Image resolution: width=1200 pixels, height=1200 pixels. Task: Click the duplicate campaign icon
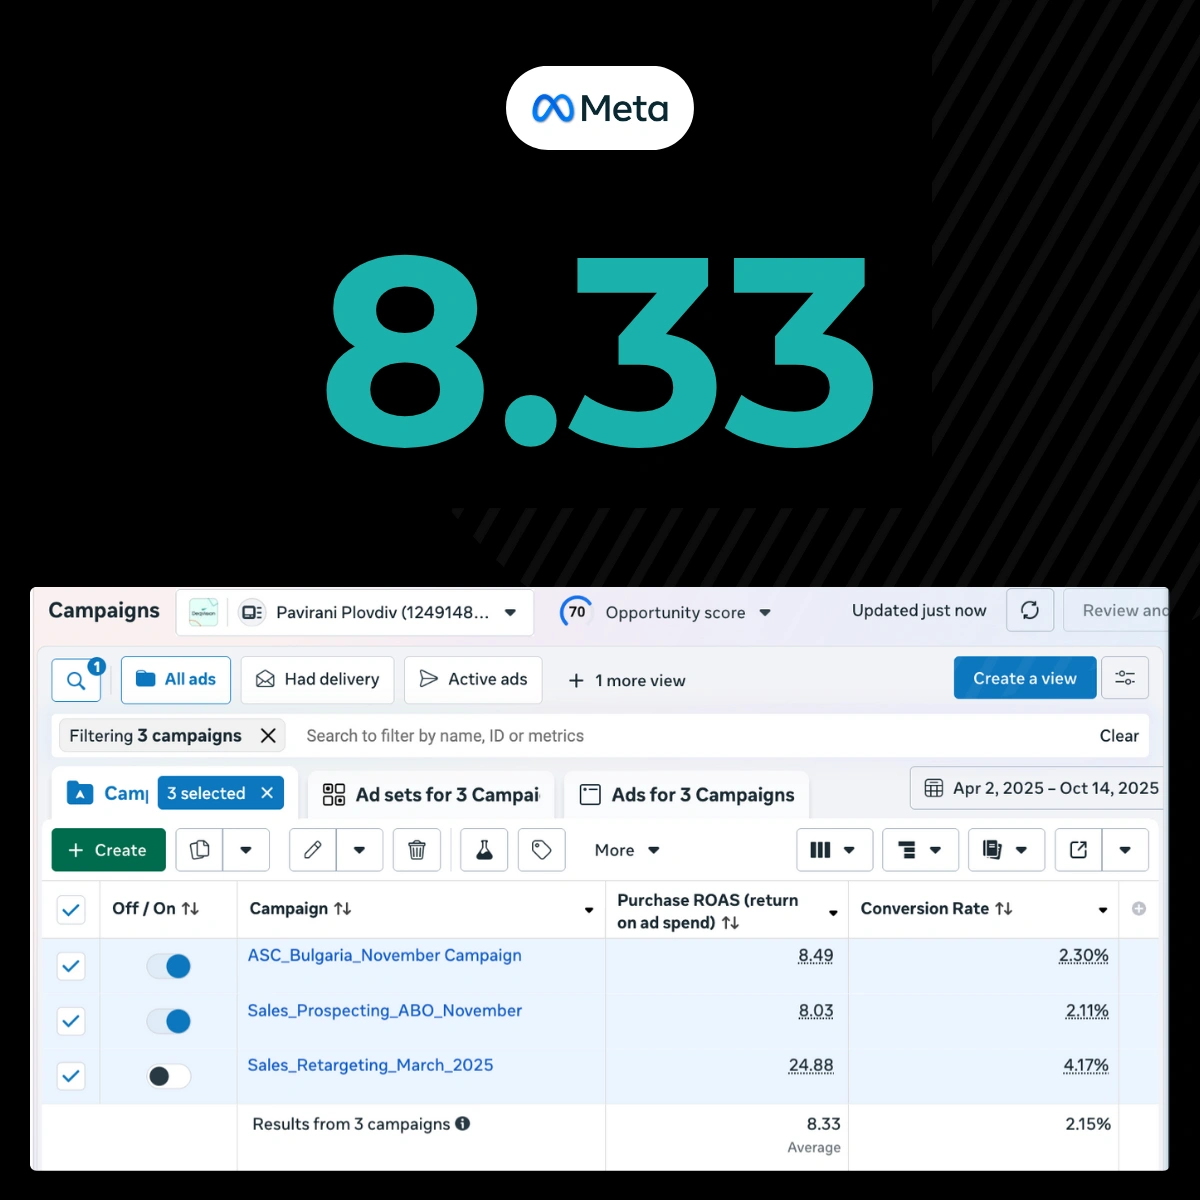coord(200,850)
